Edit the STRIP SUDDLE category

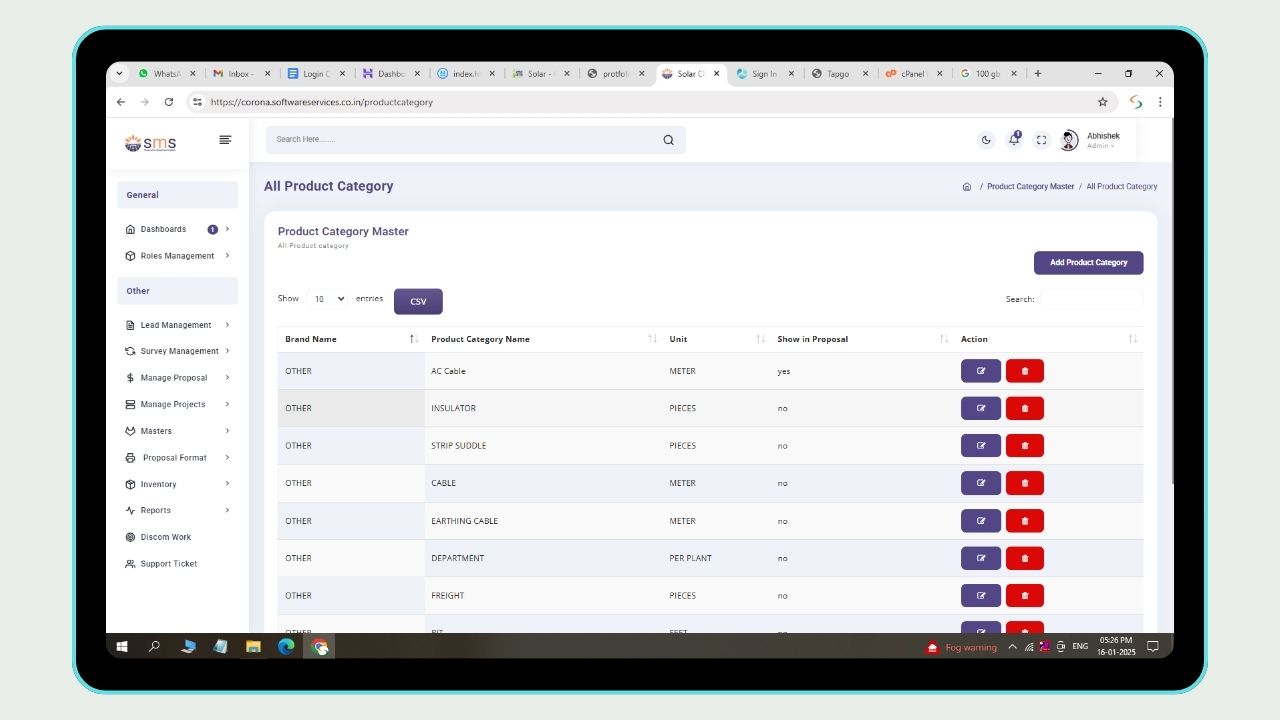[980, 446]
